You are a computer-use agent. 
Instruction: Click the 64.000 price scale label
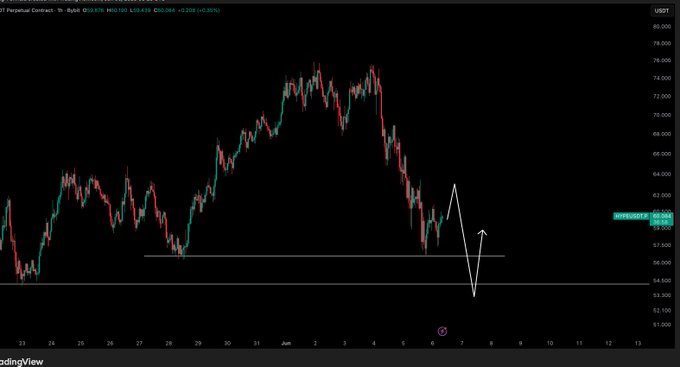tap(662, 174)
